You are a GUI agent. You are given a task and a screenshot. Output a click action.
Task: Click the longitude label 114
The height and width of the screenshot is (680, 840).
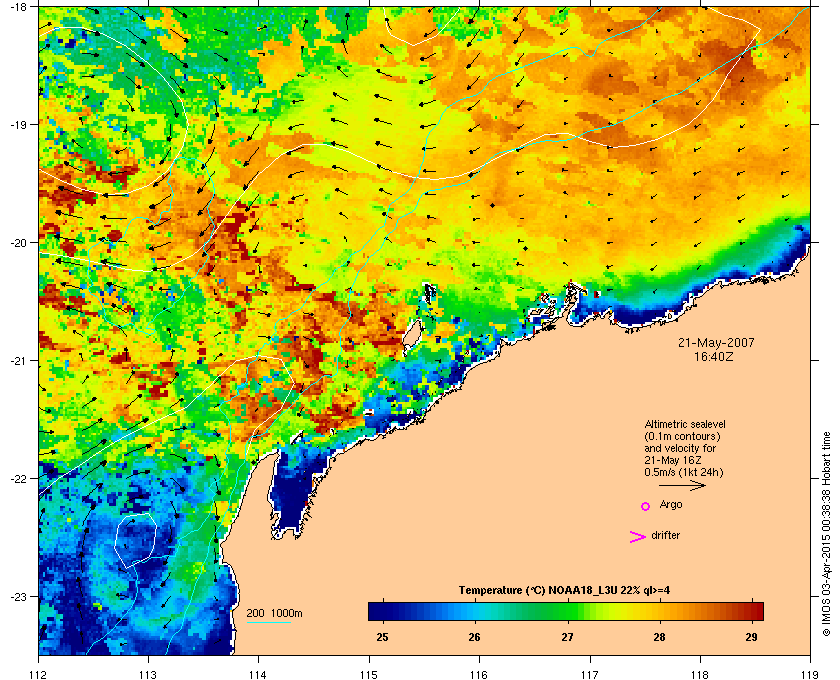pyautogui.click(x=258, y=675)
